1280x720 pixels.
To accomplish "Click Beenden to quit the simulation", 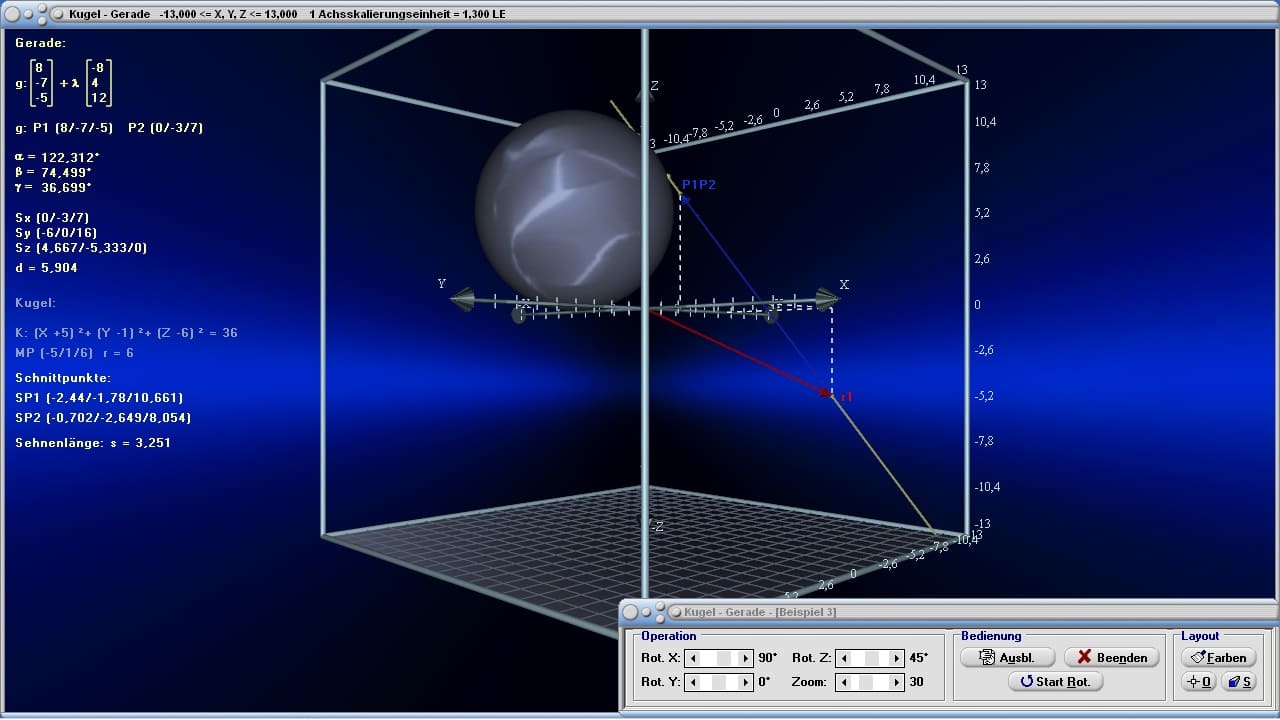I will 1112,657.
